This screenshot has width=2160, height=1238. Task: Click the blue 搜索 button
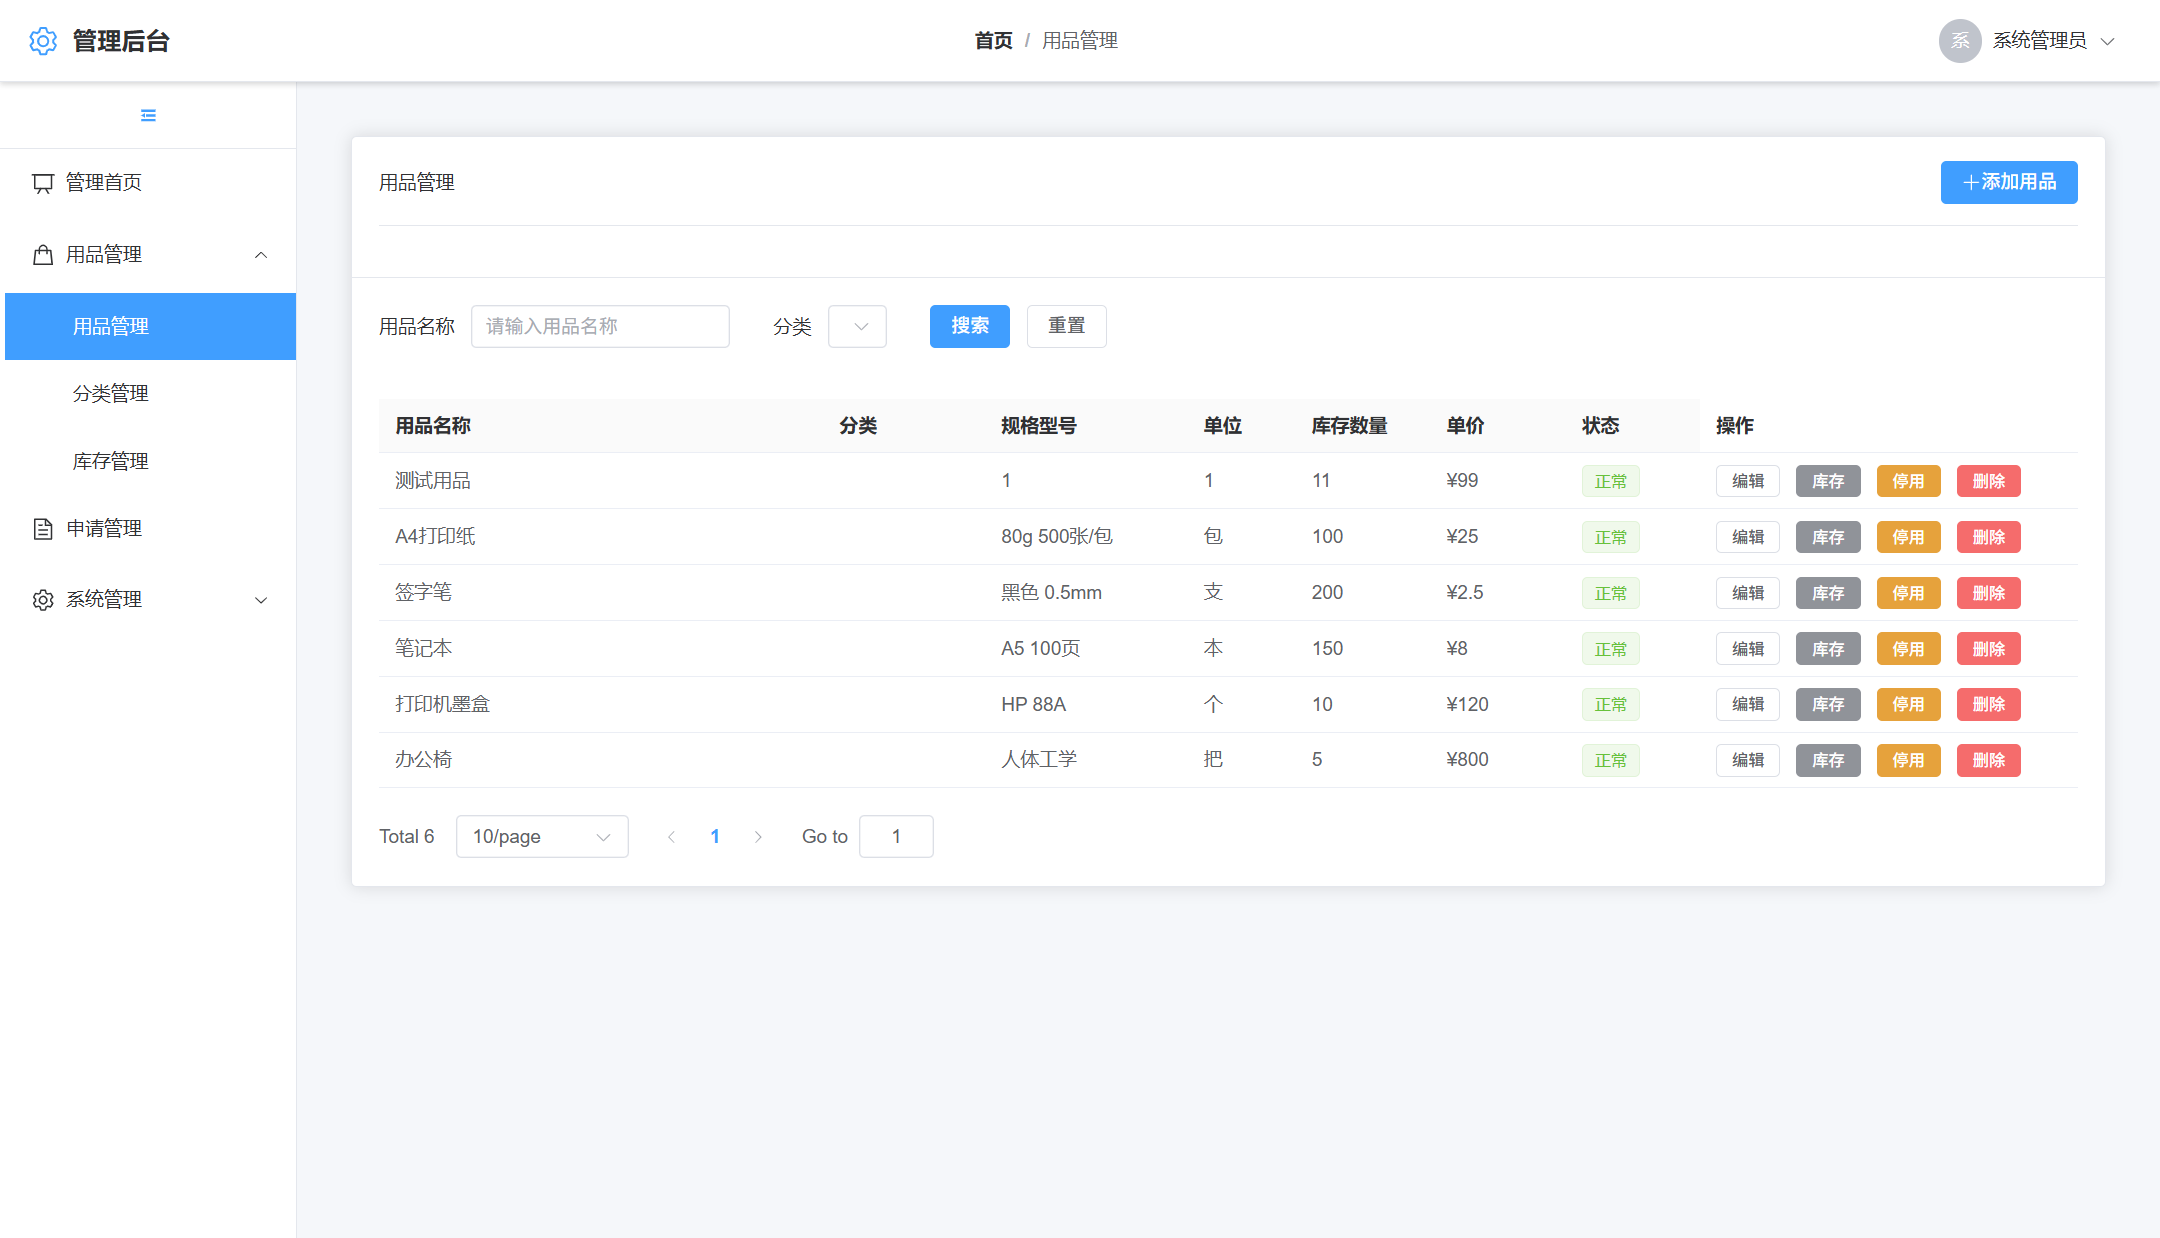pyautogui.click(x=969, y=326)
